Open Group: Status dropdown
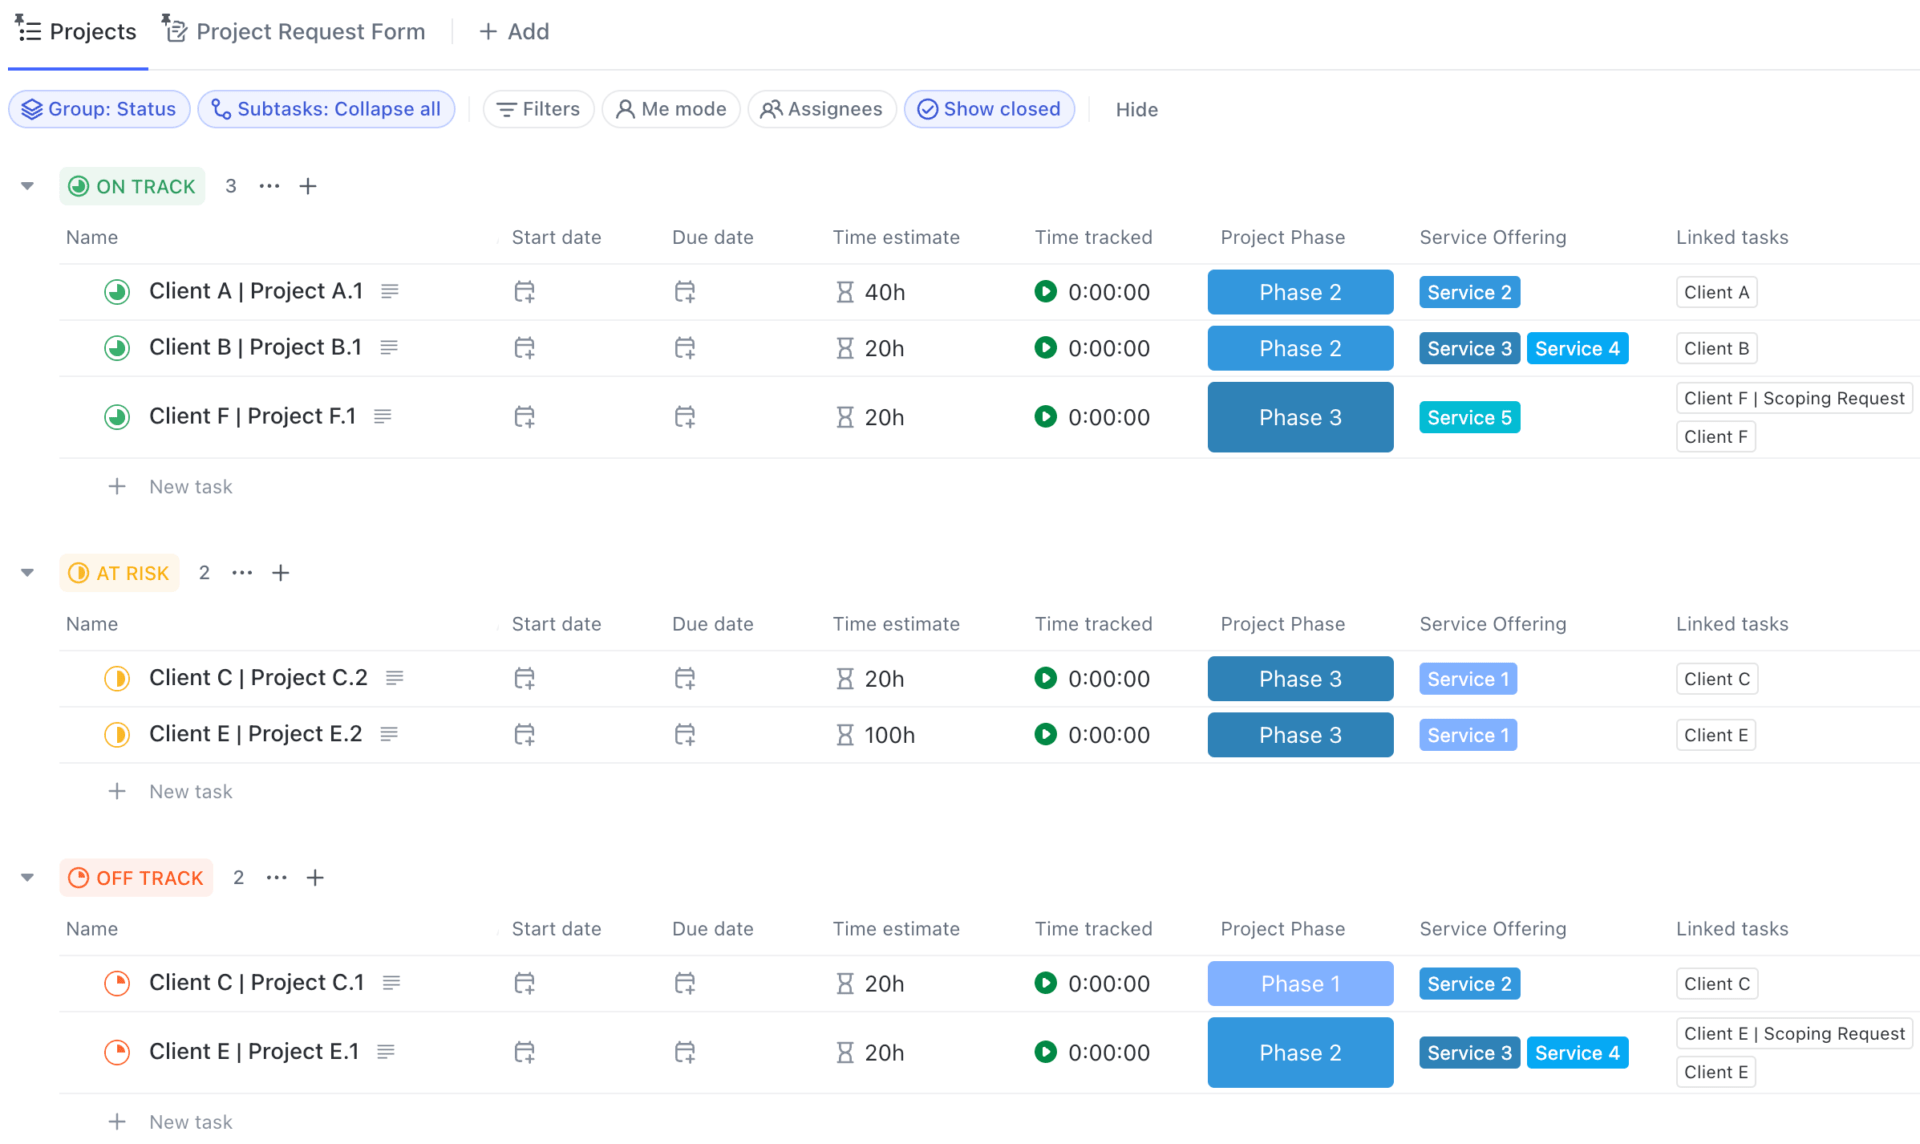1920x1144 pixels. tap(99, 109)
